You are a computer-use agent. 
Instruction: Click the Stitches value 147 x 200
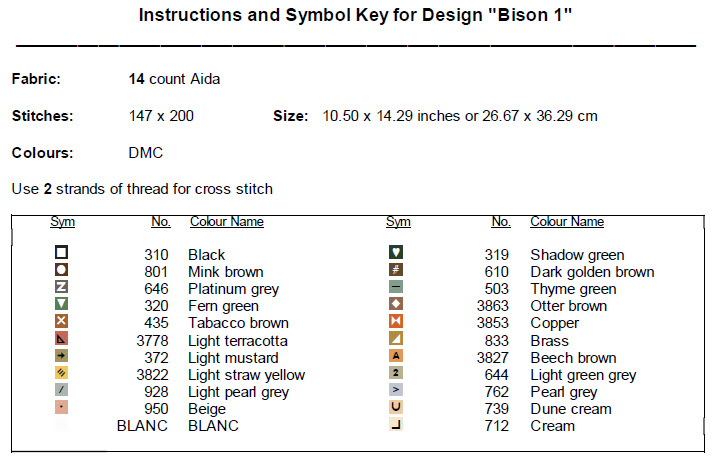[x=161, y=116]
